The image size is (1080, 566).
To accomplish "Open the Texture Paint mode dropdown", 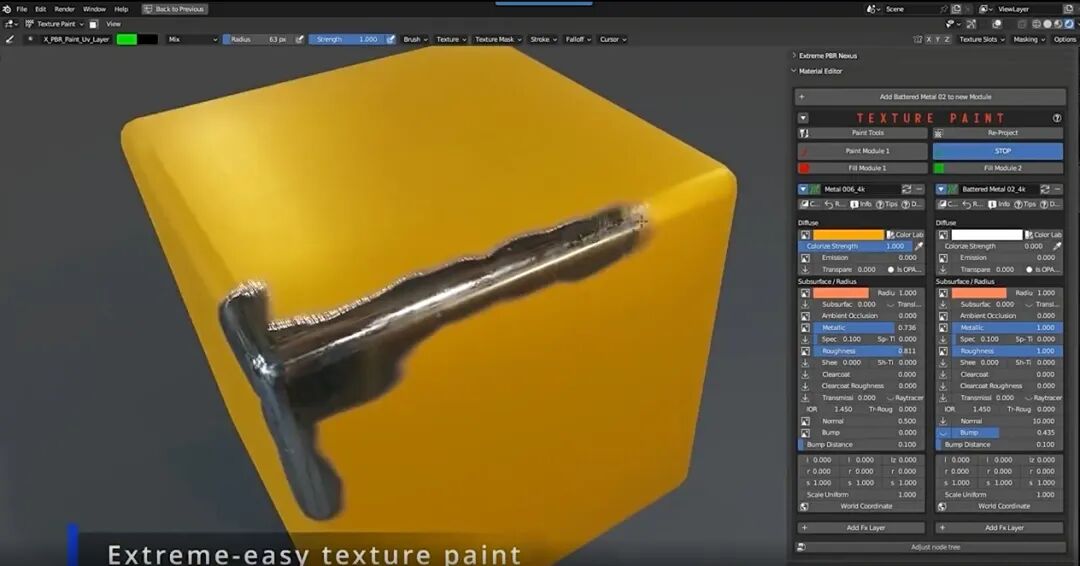I will point(54,24).
